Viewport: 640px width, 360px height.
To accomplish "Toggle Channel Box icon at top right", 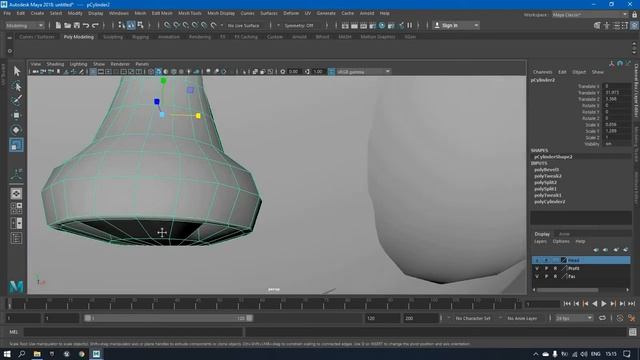I will [635, 25].
